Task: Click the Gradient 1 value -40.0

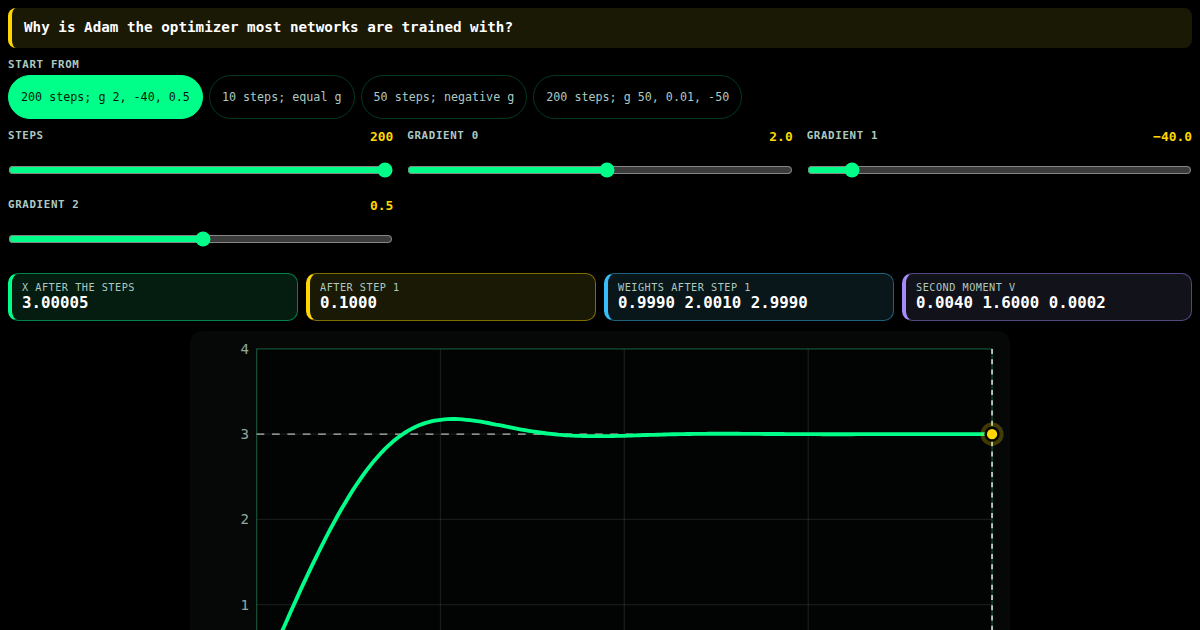Action: click(1172, 137)
